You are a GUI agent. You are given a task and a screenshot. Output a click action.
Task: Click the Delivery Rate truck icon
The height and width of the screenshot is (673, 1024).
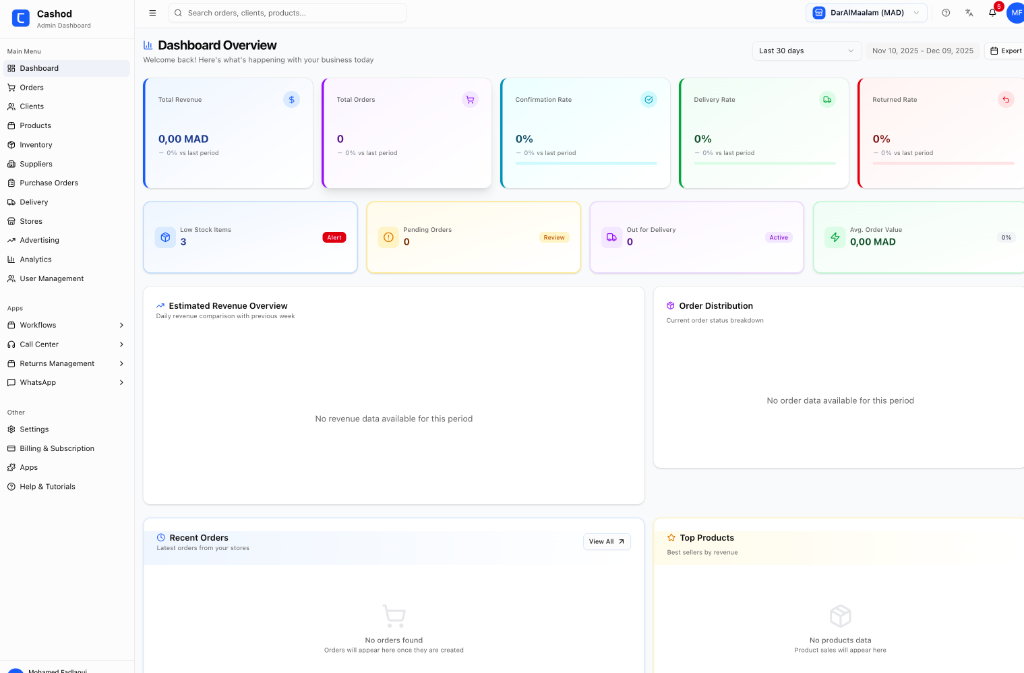click(827, 100)
